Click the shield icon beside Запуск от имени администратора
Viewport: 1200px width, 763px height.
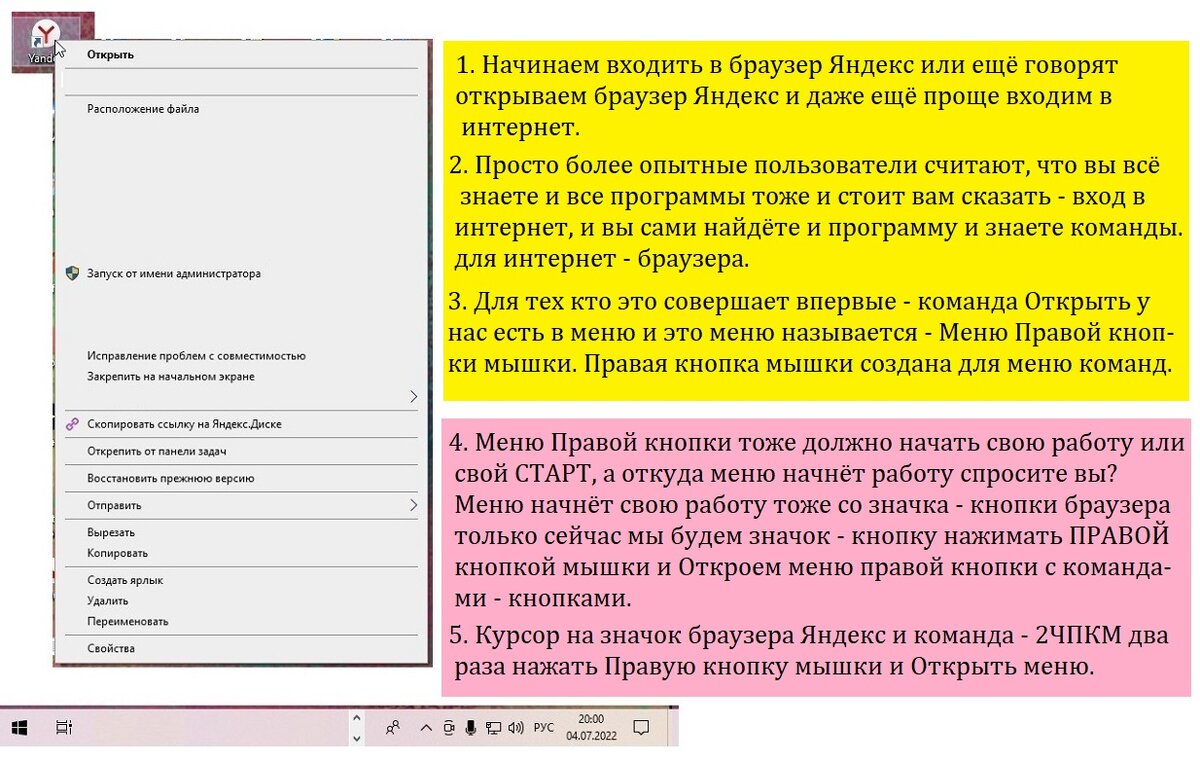tap(72, 273)
